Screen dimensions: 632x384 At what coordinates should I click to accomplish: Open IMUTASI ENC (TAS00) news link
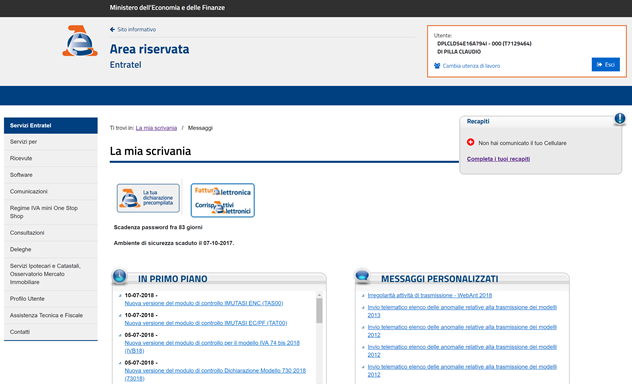[204, 303]
